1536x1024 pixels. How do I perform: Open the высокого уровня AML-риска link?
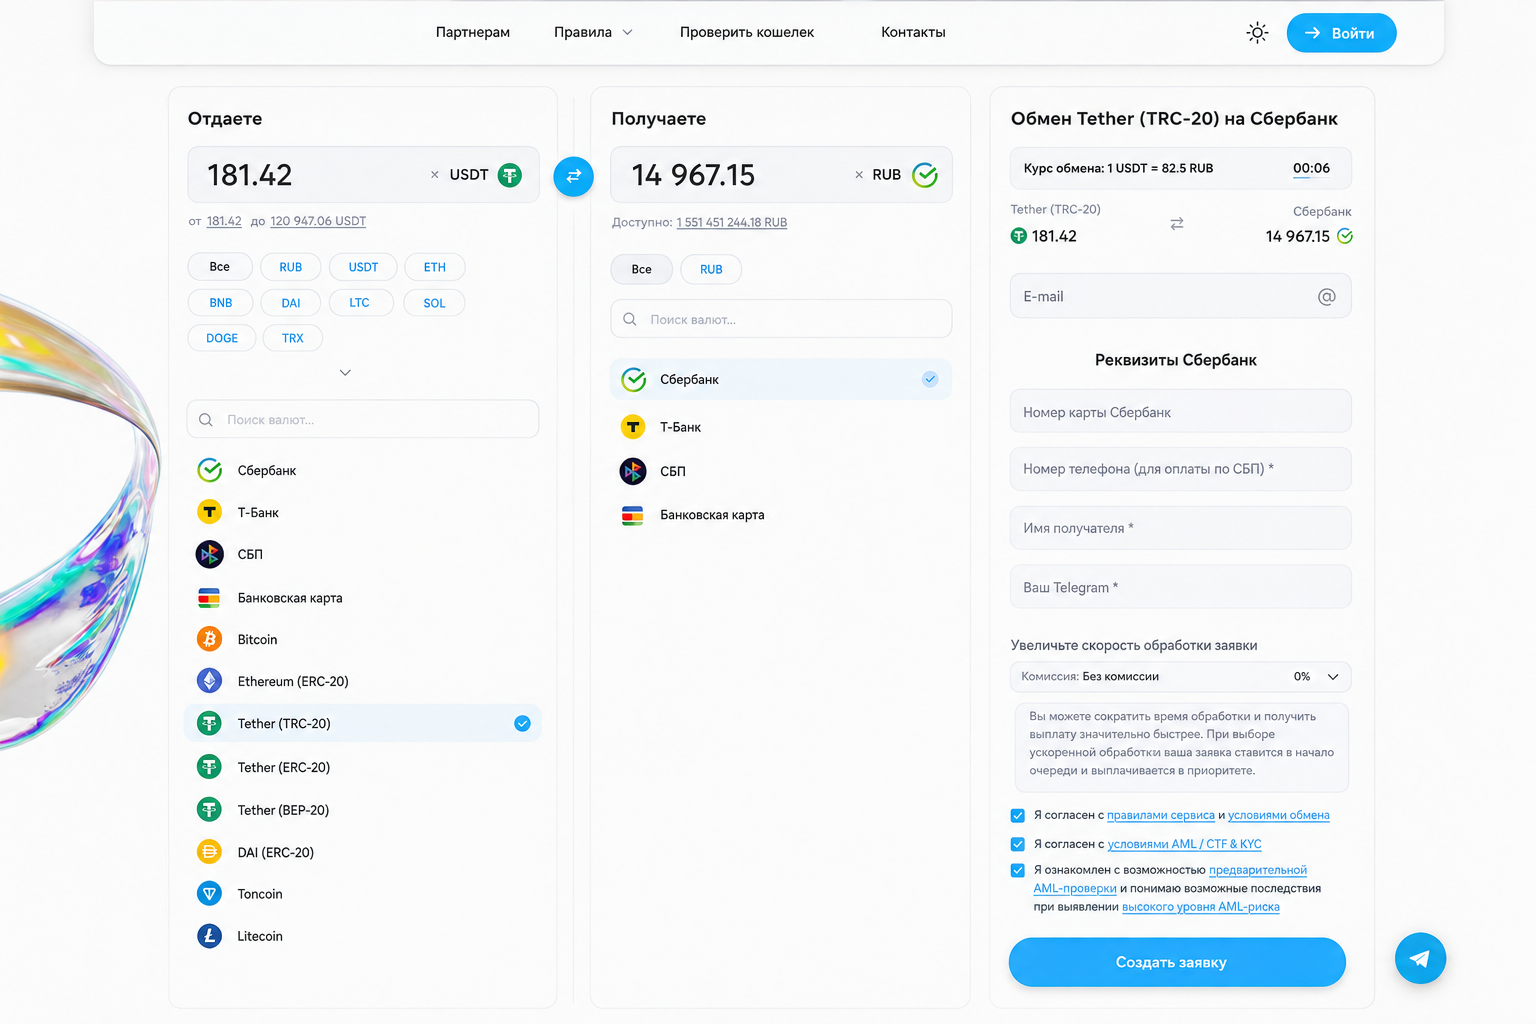tap(1200, 907)
